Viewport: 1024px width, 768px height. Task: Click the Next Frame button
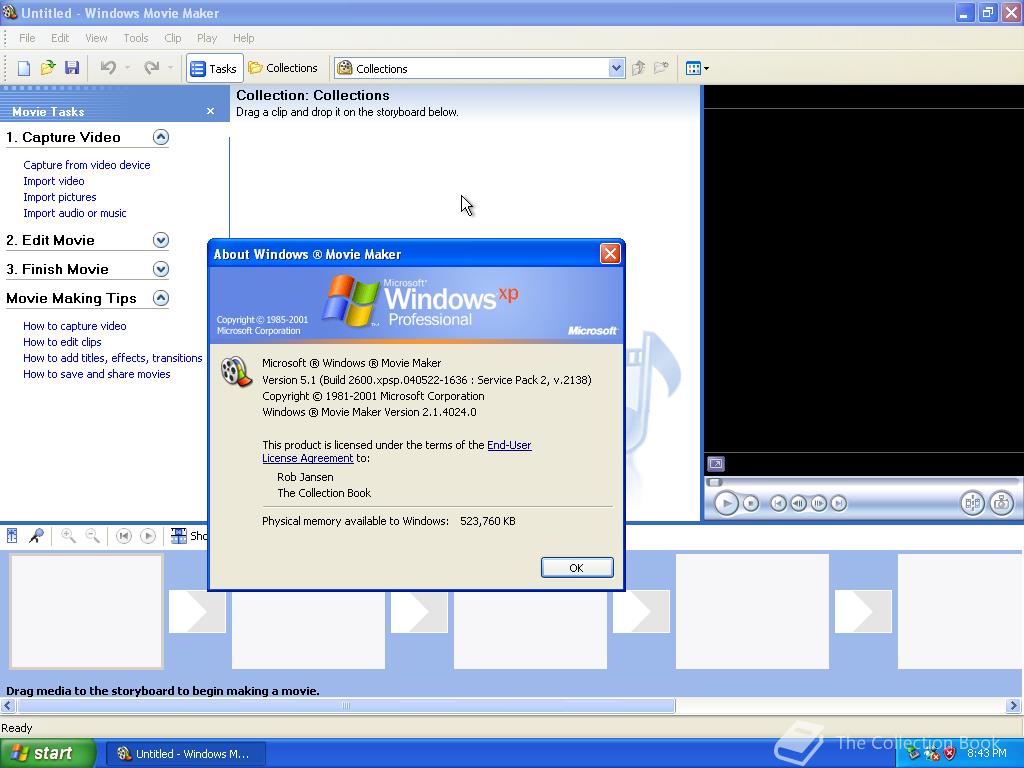pos(818,504)
